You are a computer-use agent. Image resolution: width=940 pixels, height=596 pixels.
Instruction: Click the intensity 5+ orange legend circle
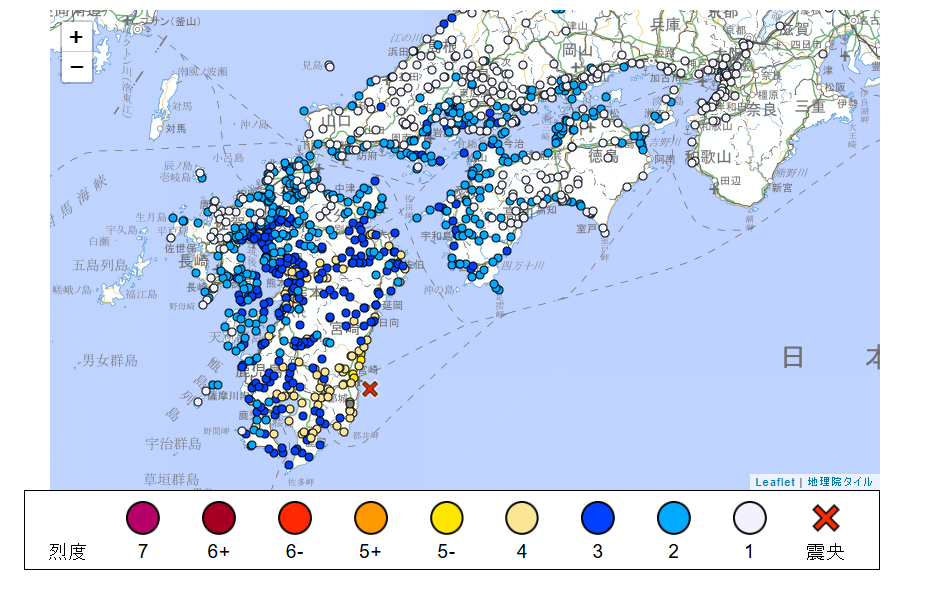point(370,518)
